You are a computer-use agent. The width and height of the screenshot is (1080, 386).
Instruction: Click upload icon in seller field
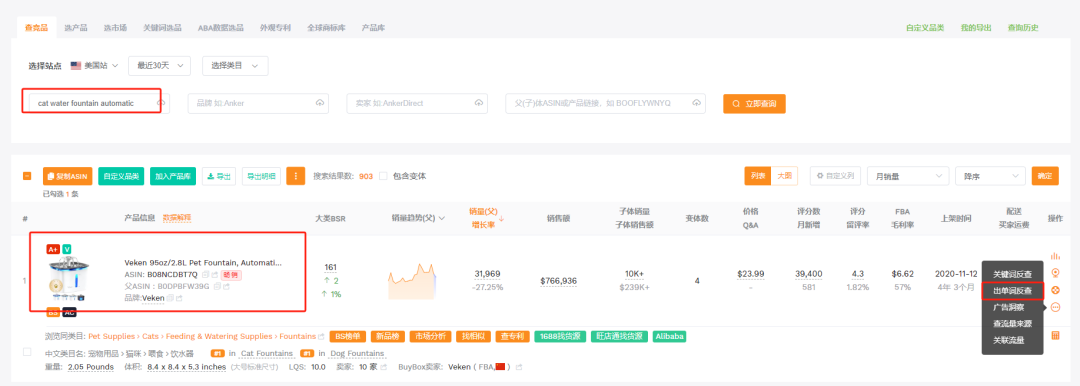click(479, 103)
